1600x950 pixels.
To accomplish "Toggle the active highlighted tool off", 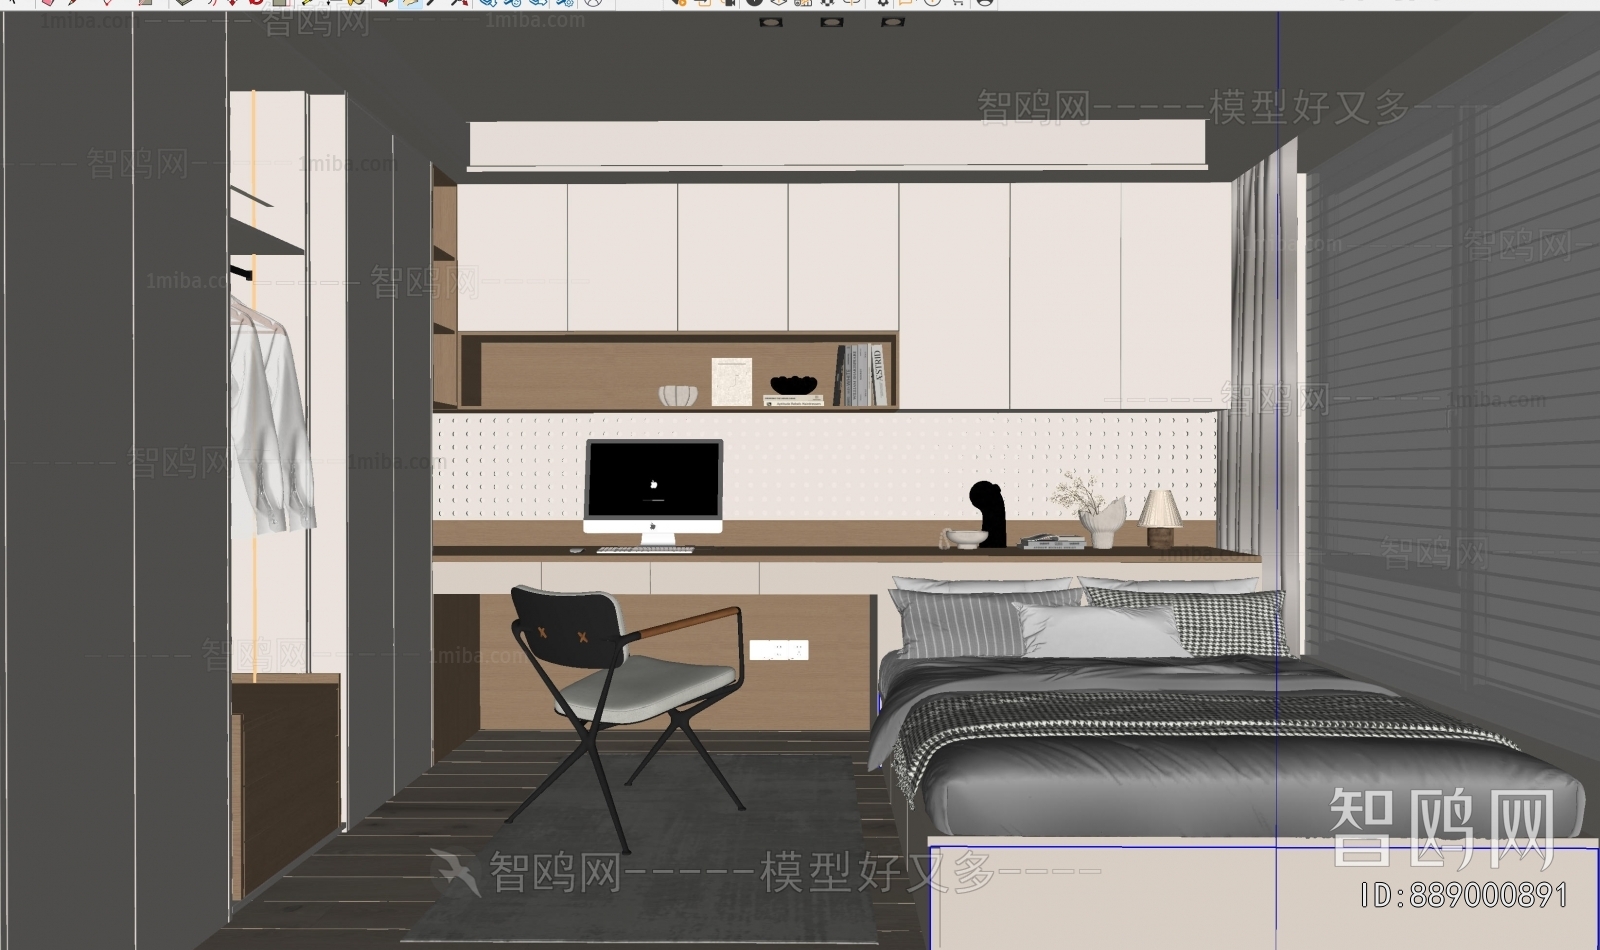I will (410, 5).
